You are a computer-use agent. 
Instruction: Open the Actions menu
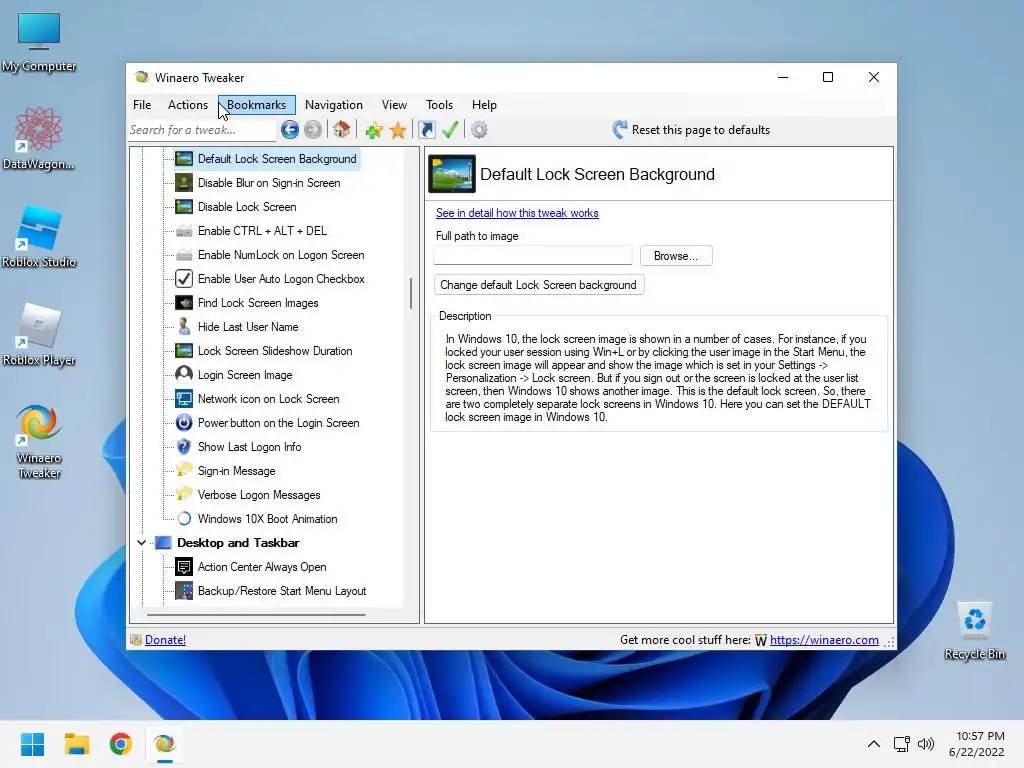tap(187, 105)
